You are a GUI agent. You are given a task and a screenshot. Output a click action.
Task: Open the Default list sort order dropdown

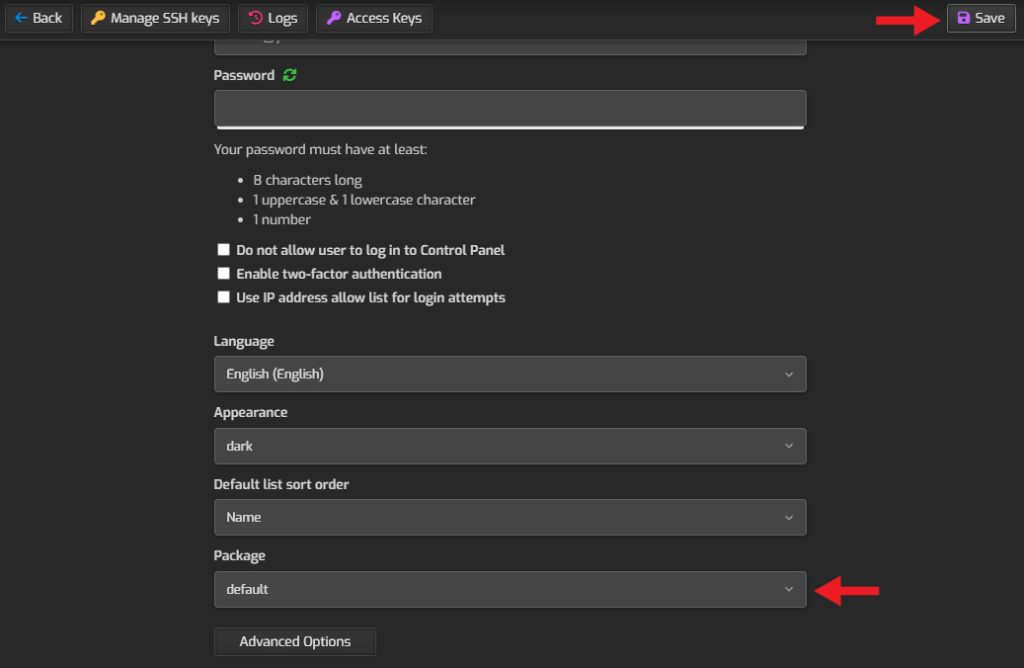(510, 517)
